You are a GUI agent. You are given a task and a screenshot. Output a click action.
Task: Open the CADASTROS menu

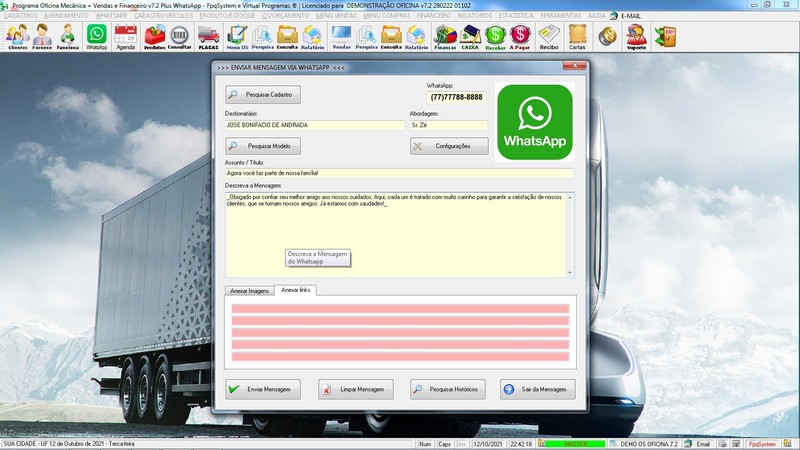(20, 16)
